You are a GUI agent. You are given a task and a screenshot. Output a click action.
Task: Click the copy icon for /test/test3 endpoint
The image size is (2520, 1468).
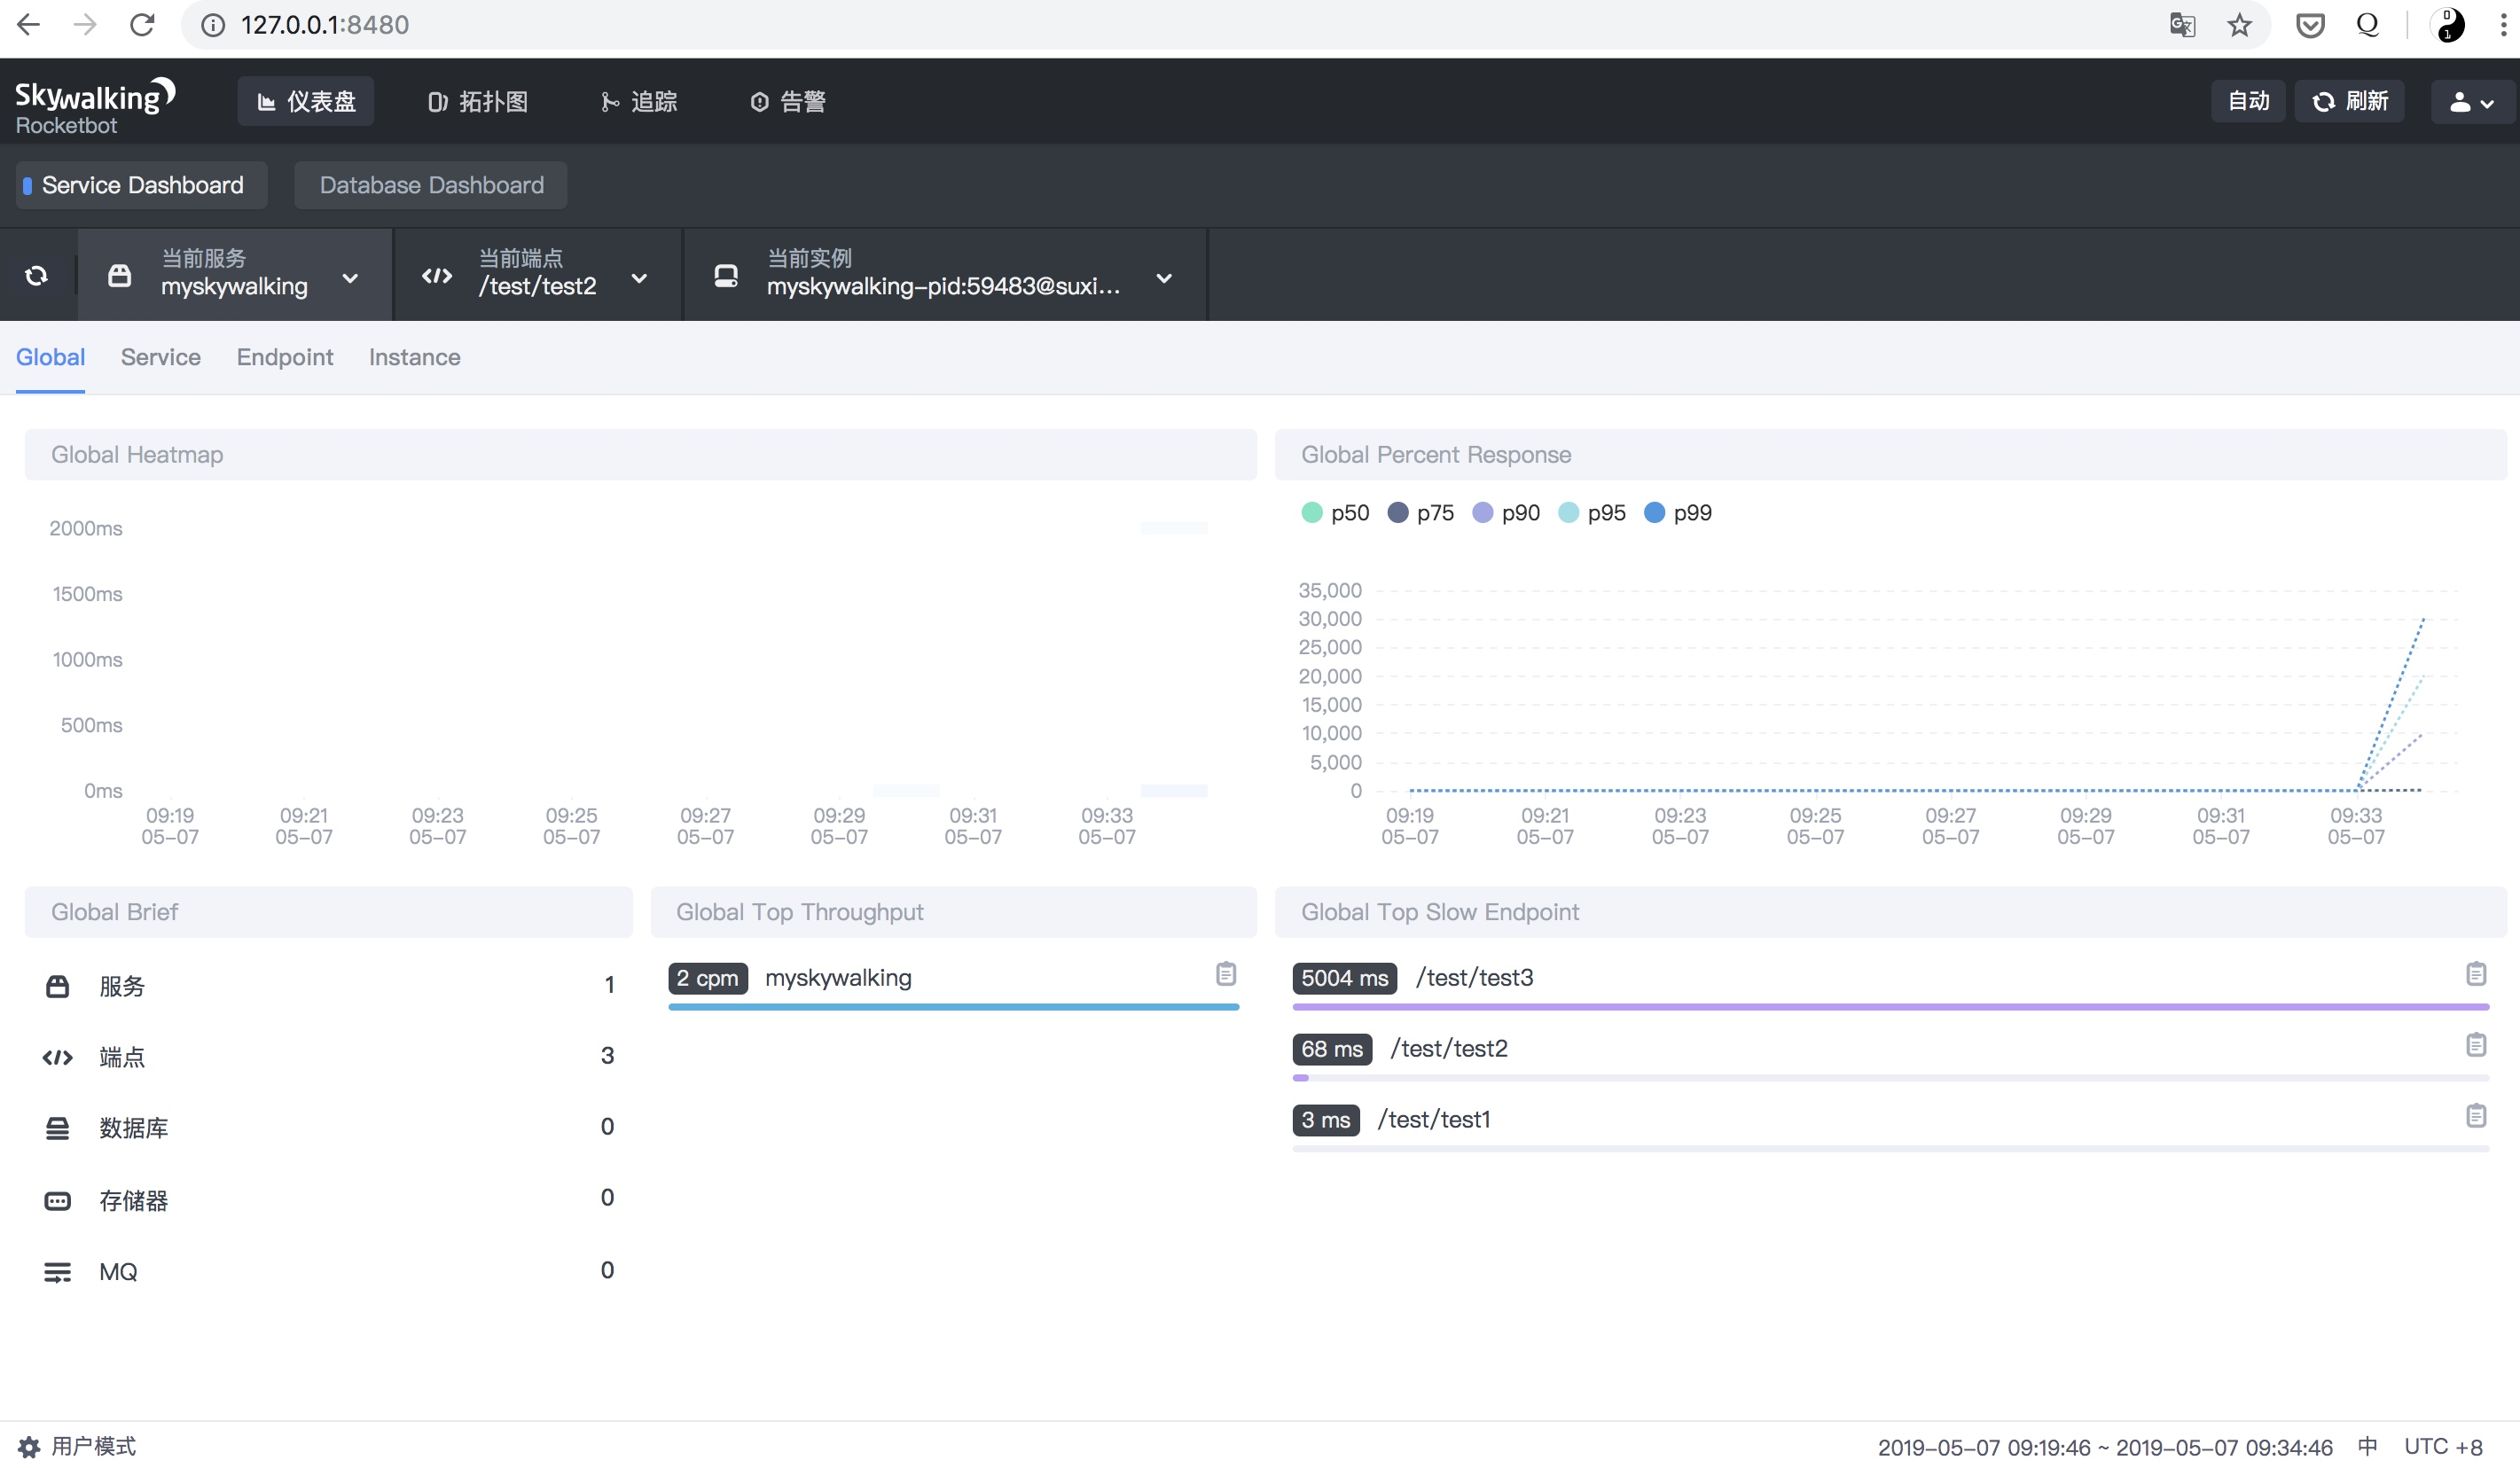2475,974
